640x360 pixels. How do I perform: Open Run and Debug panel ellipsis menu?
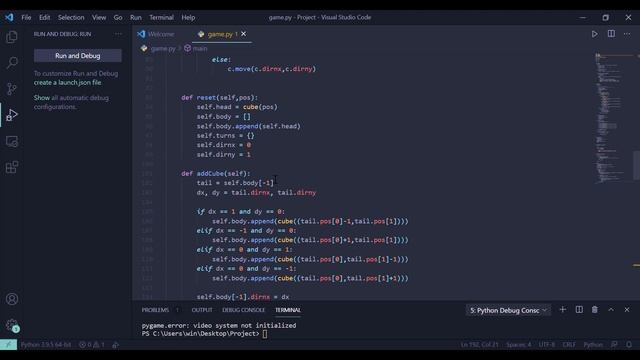pos(118,34)
